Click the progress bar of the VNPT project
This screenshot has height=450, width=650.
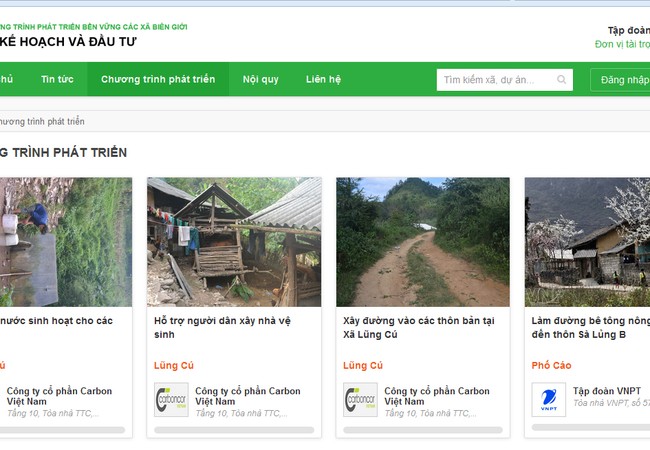pyautogui.click(x=591, y=427)
